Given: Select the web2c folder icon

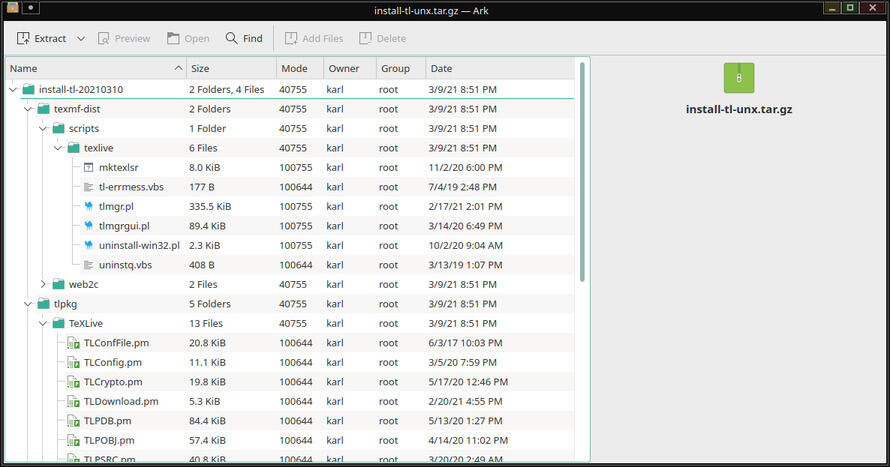Looking at the screenshot, I should pos(58,284).
